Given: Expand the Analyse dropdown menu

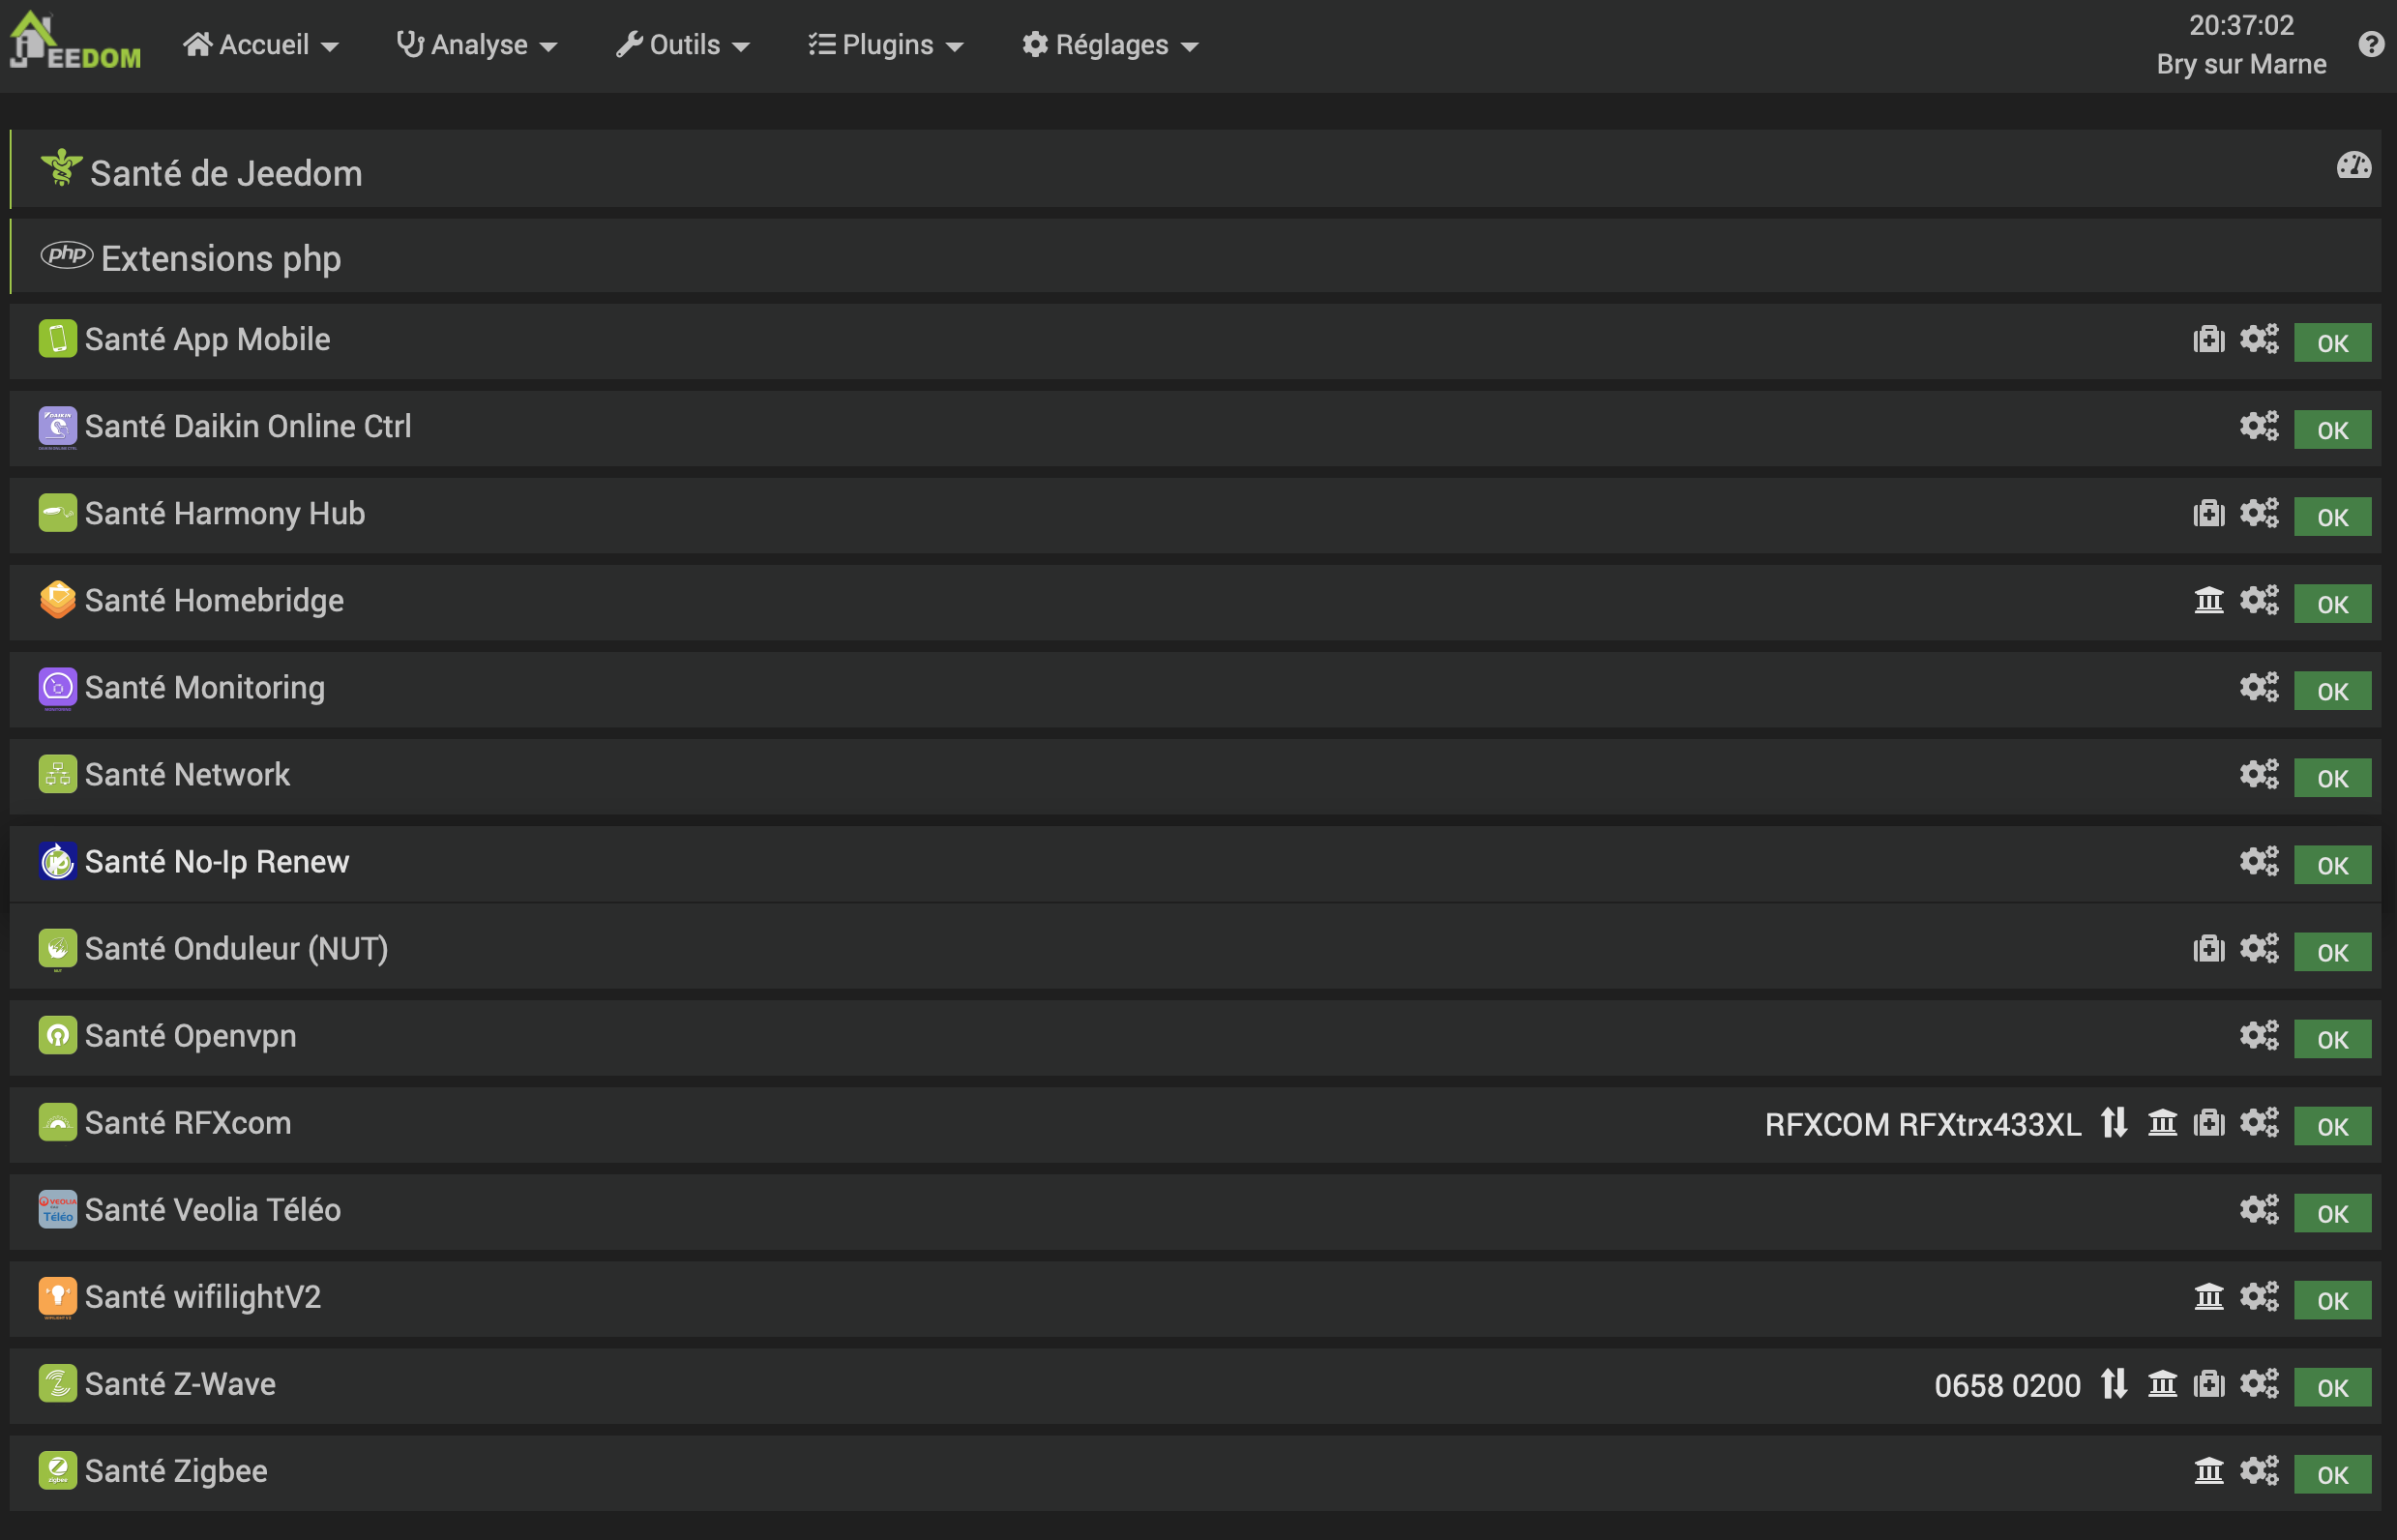Looking at the screenshot, I should coord(477,45).
